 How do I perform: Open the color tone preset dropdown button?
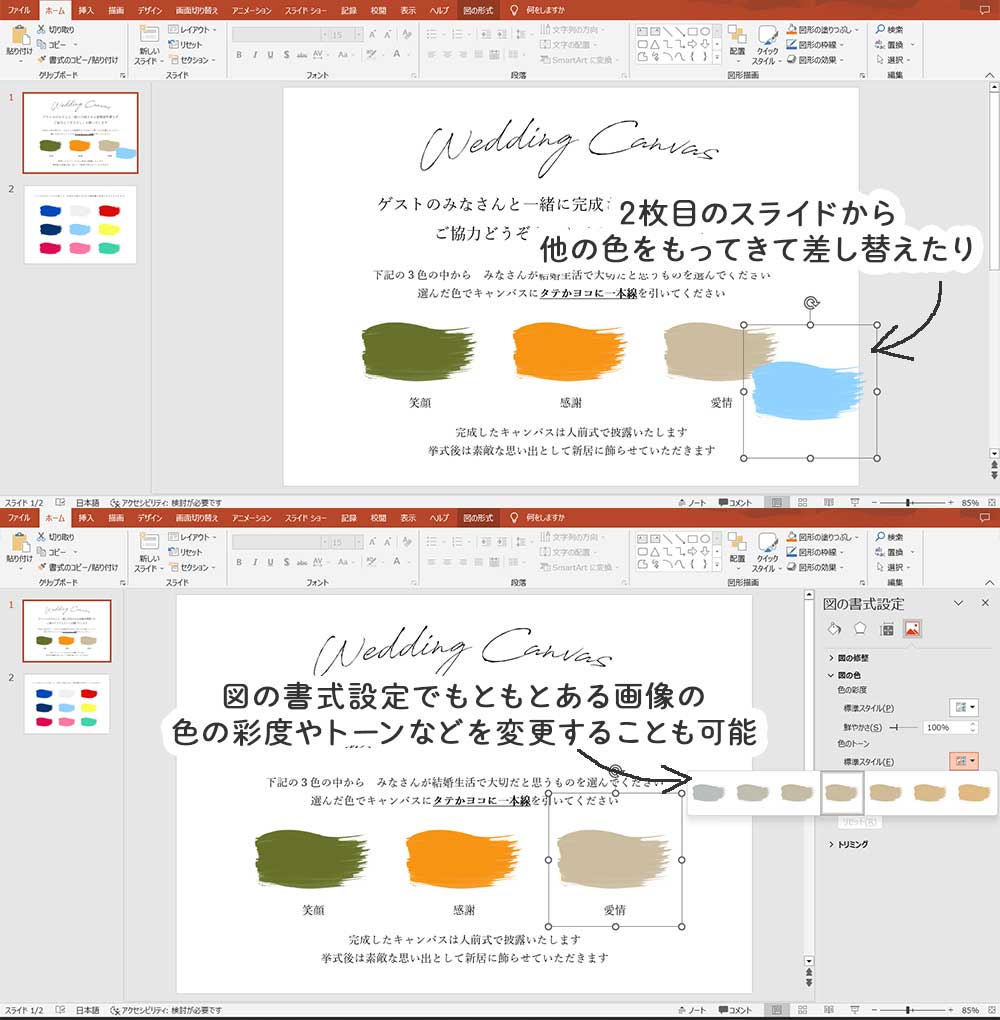coord(965,762)
